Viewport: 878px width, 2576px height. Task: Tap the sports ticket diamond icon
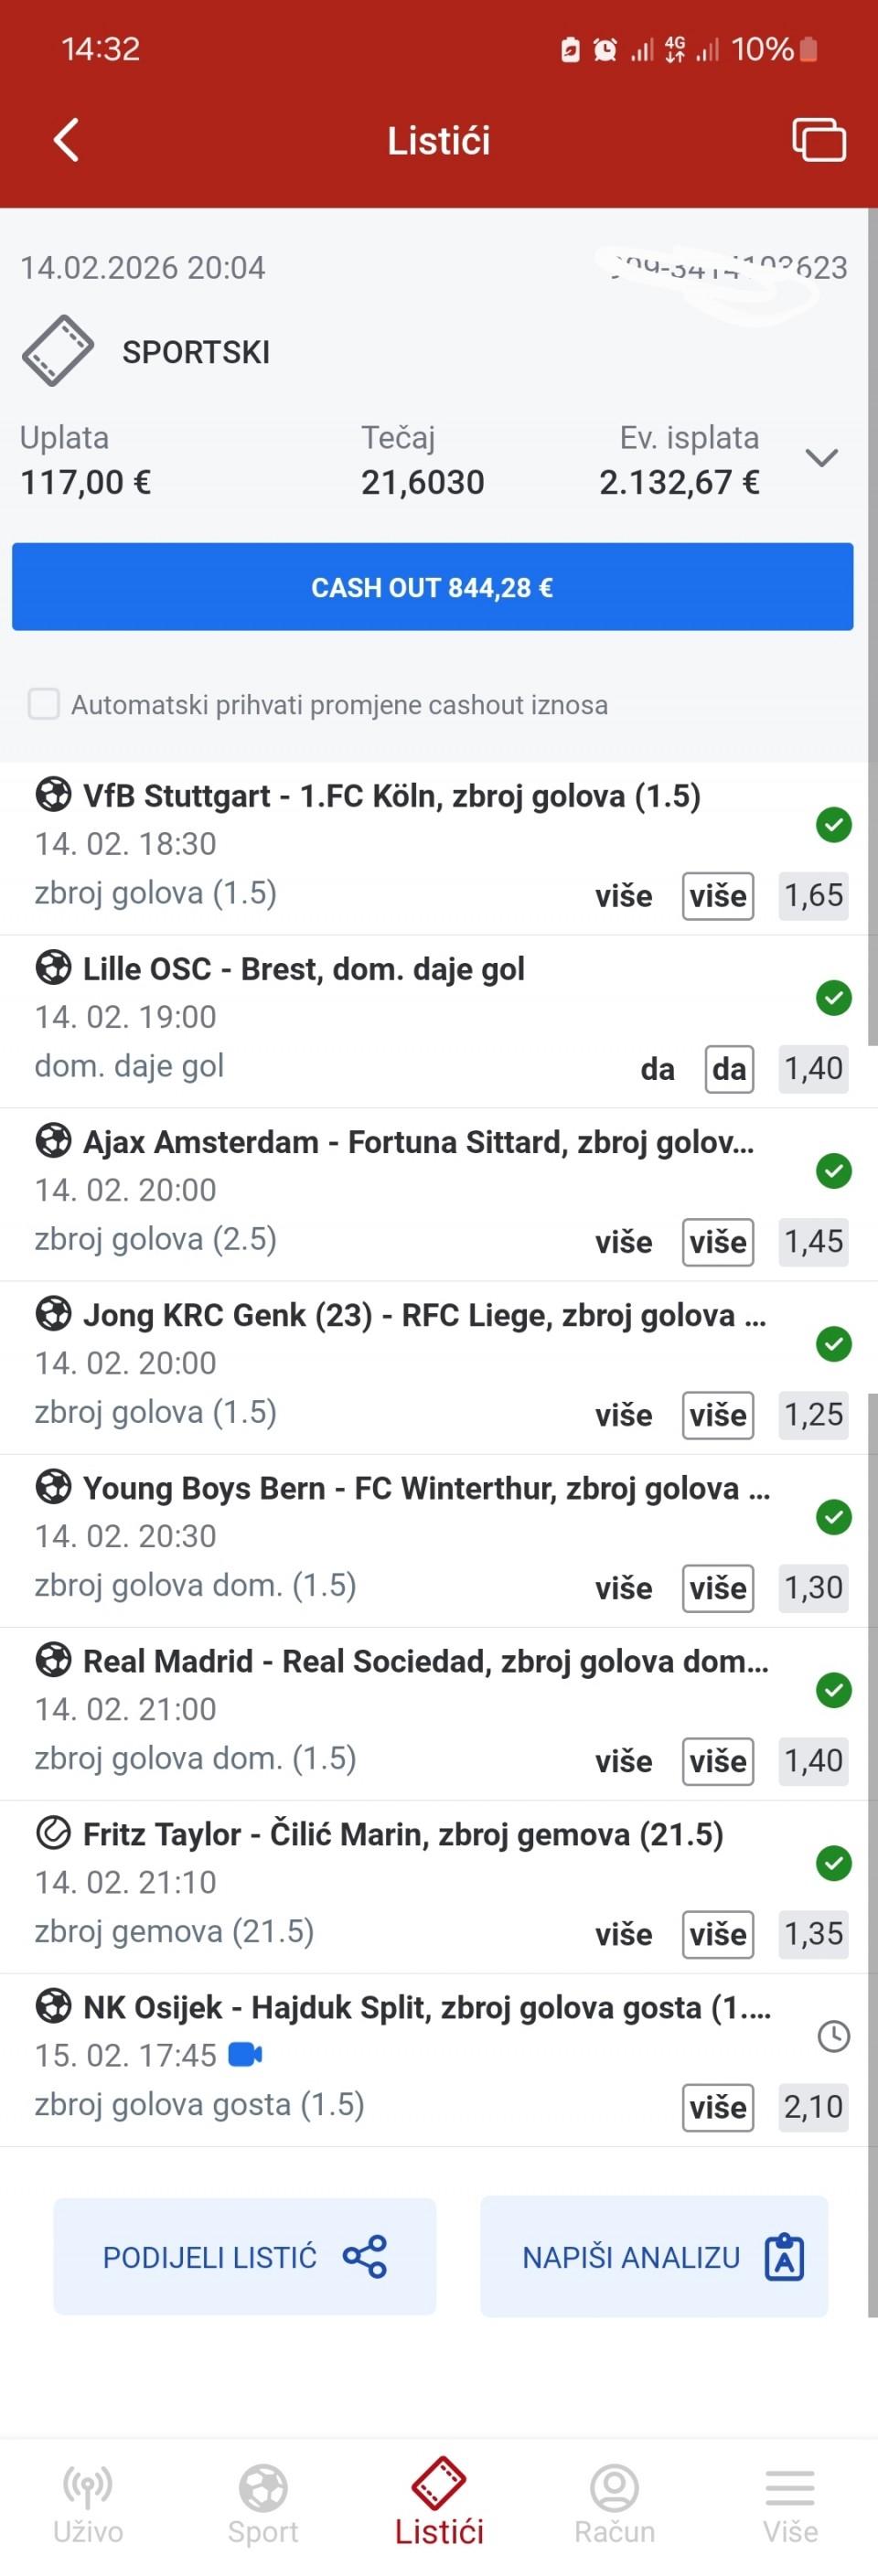58,351
